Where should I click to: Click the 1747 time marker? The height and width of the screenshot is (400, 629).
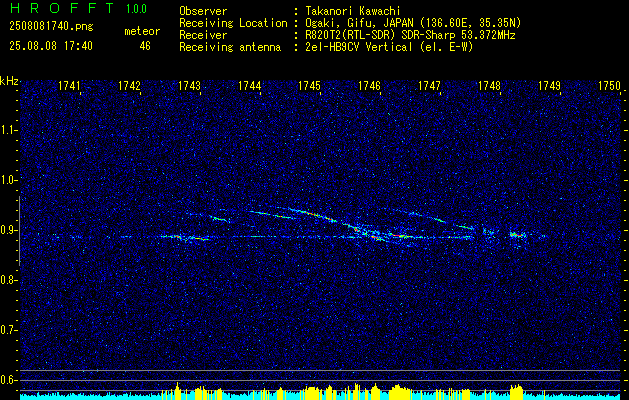429,86
